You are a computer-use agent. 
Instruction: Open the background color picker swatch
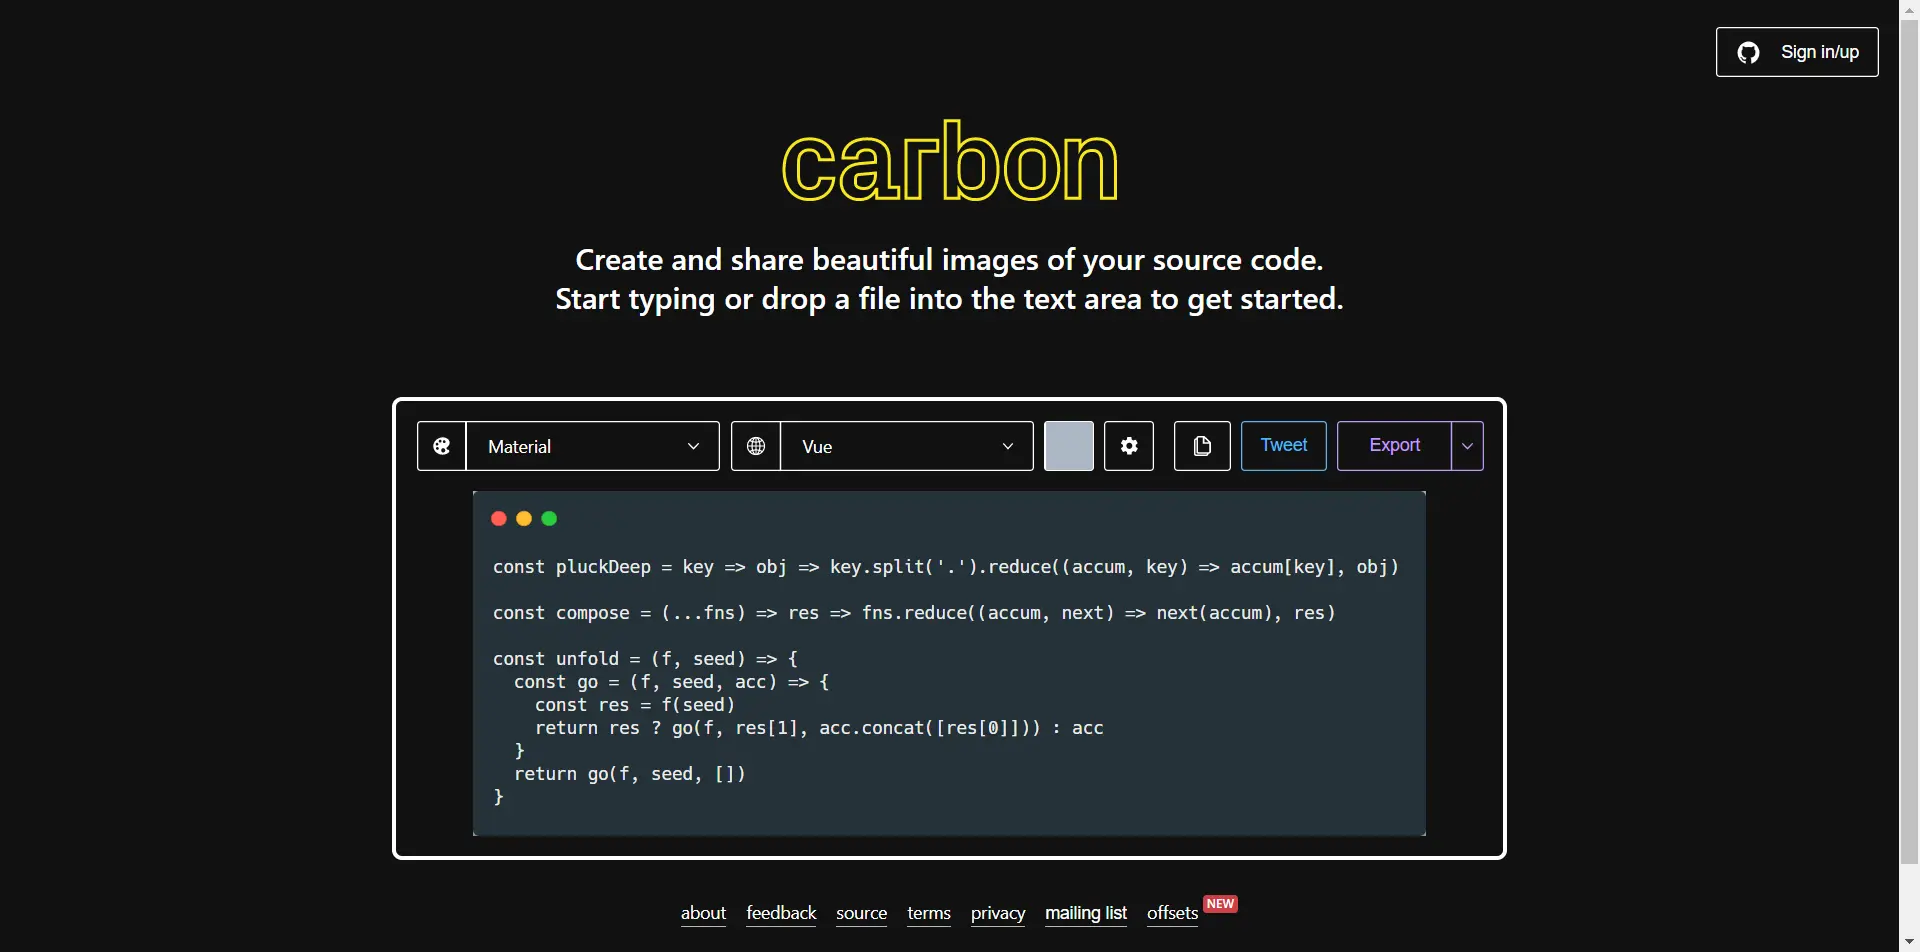1069,446
